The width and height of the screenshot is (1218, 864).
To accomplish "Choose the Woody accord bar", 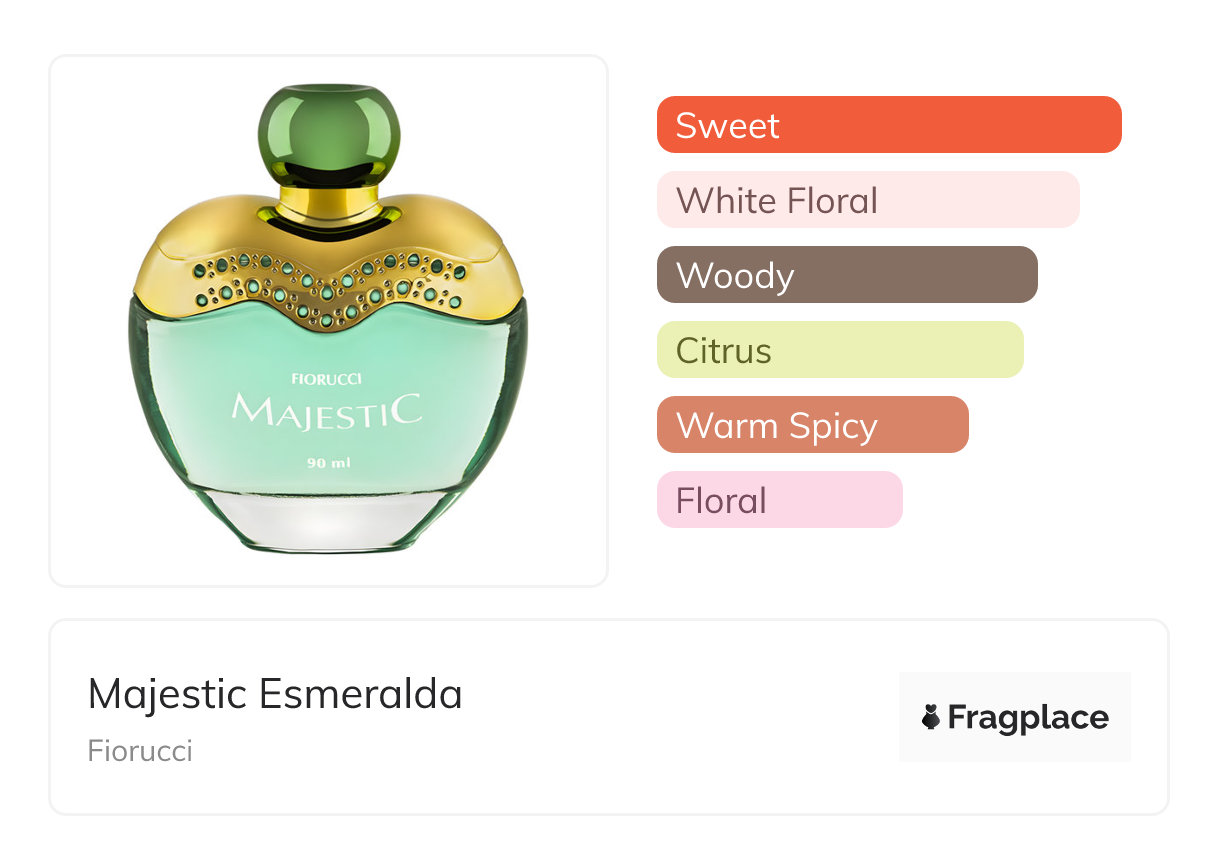I will 847,275.
